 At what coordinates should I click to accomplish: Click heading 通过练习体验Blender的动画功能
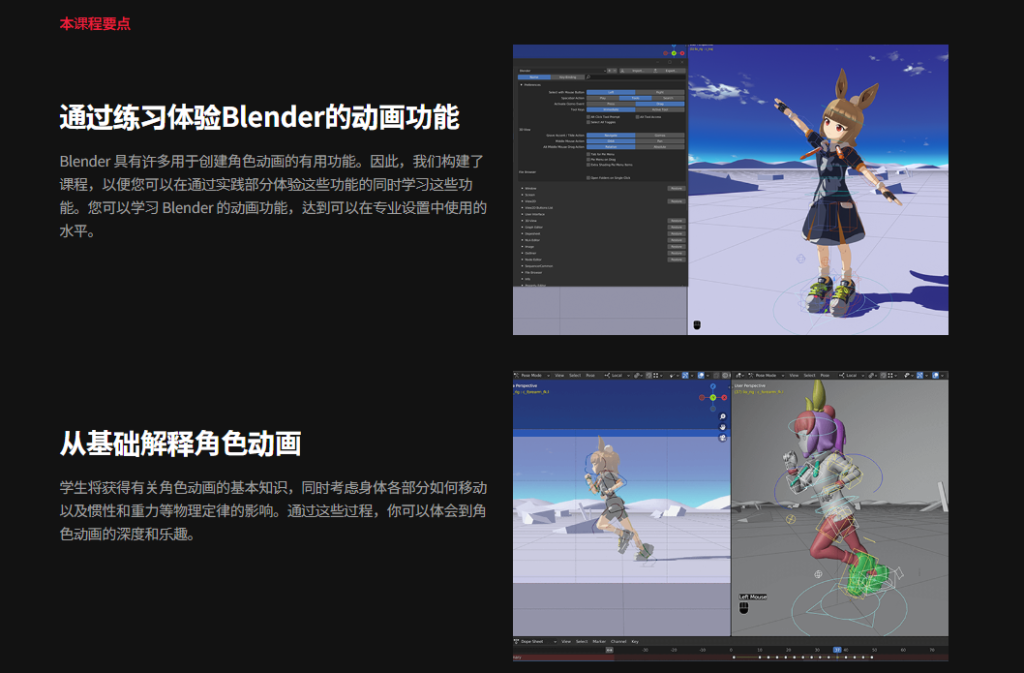259,117
